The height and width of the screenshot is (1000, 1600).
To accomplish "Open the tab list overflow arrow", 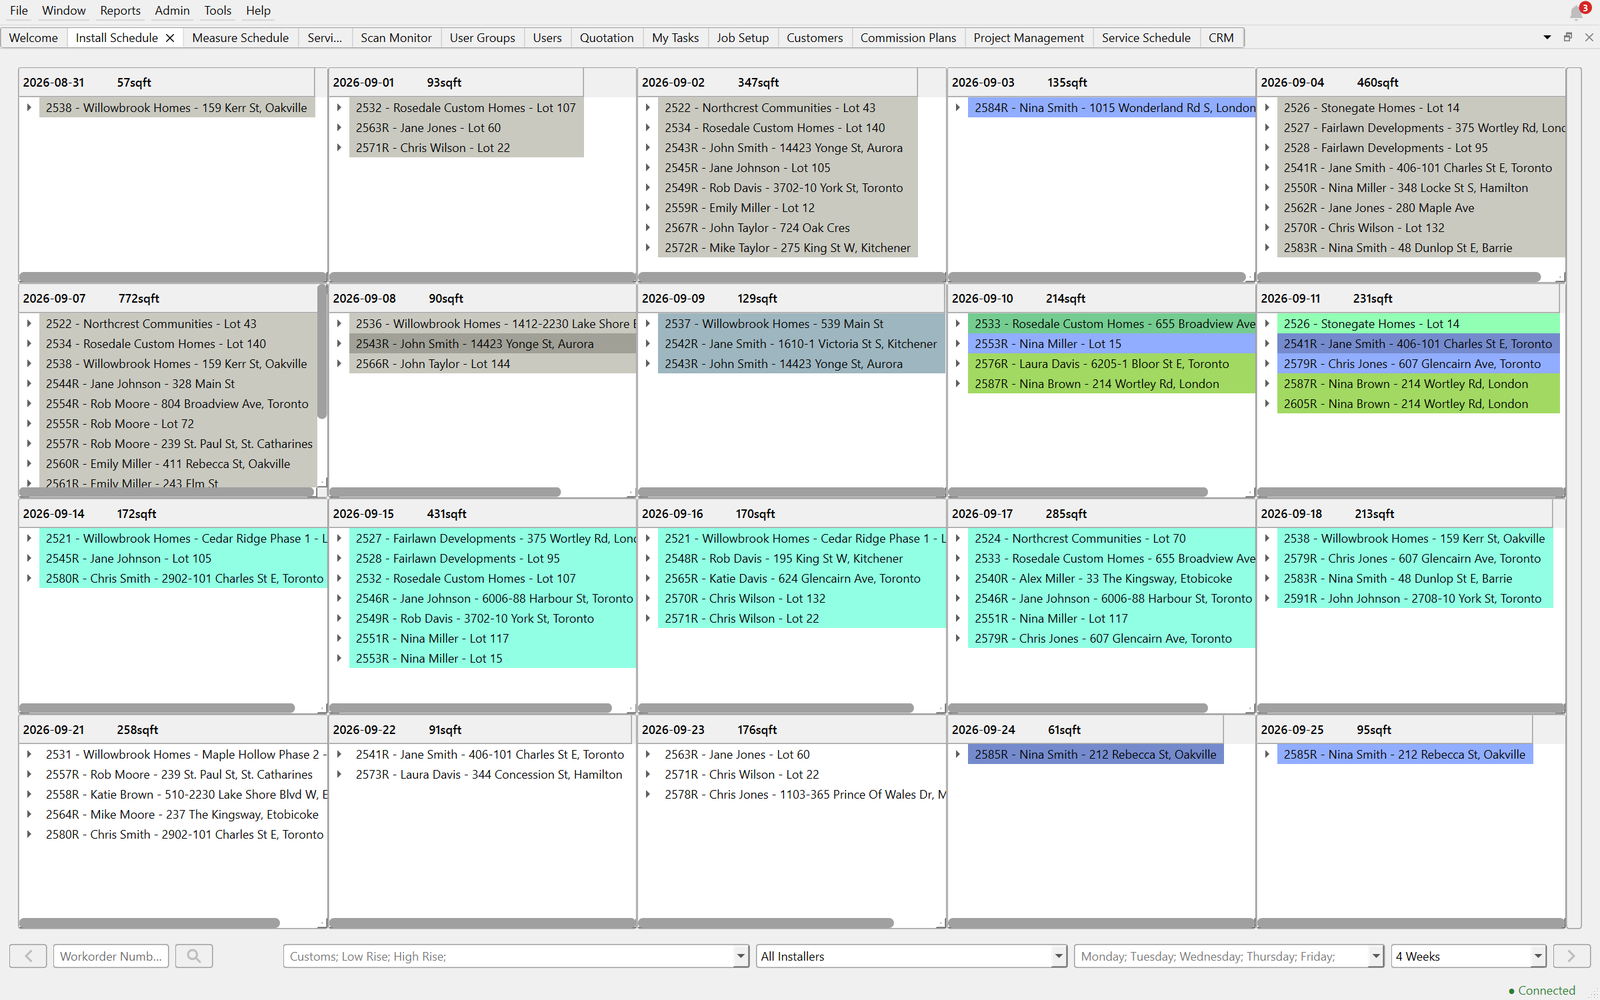I will point(1547,37).
